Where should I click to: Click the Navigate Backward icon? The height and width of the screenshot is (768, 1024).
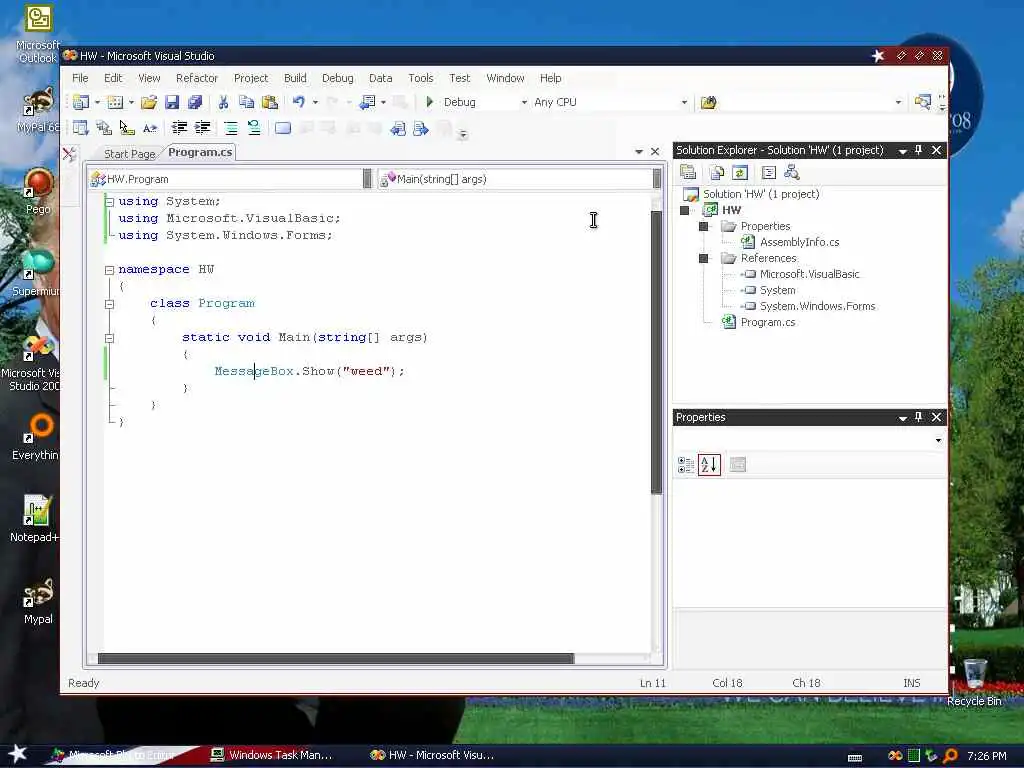pyautogui.click(x=368, y=102)
